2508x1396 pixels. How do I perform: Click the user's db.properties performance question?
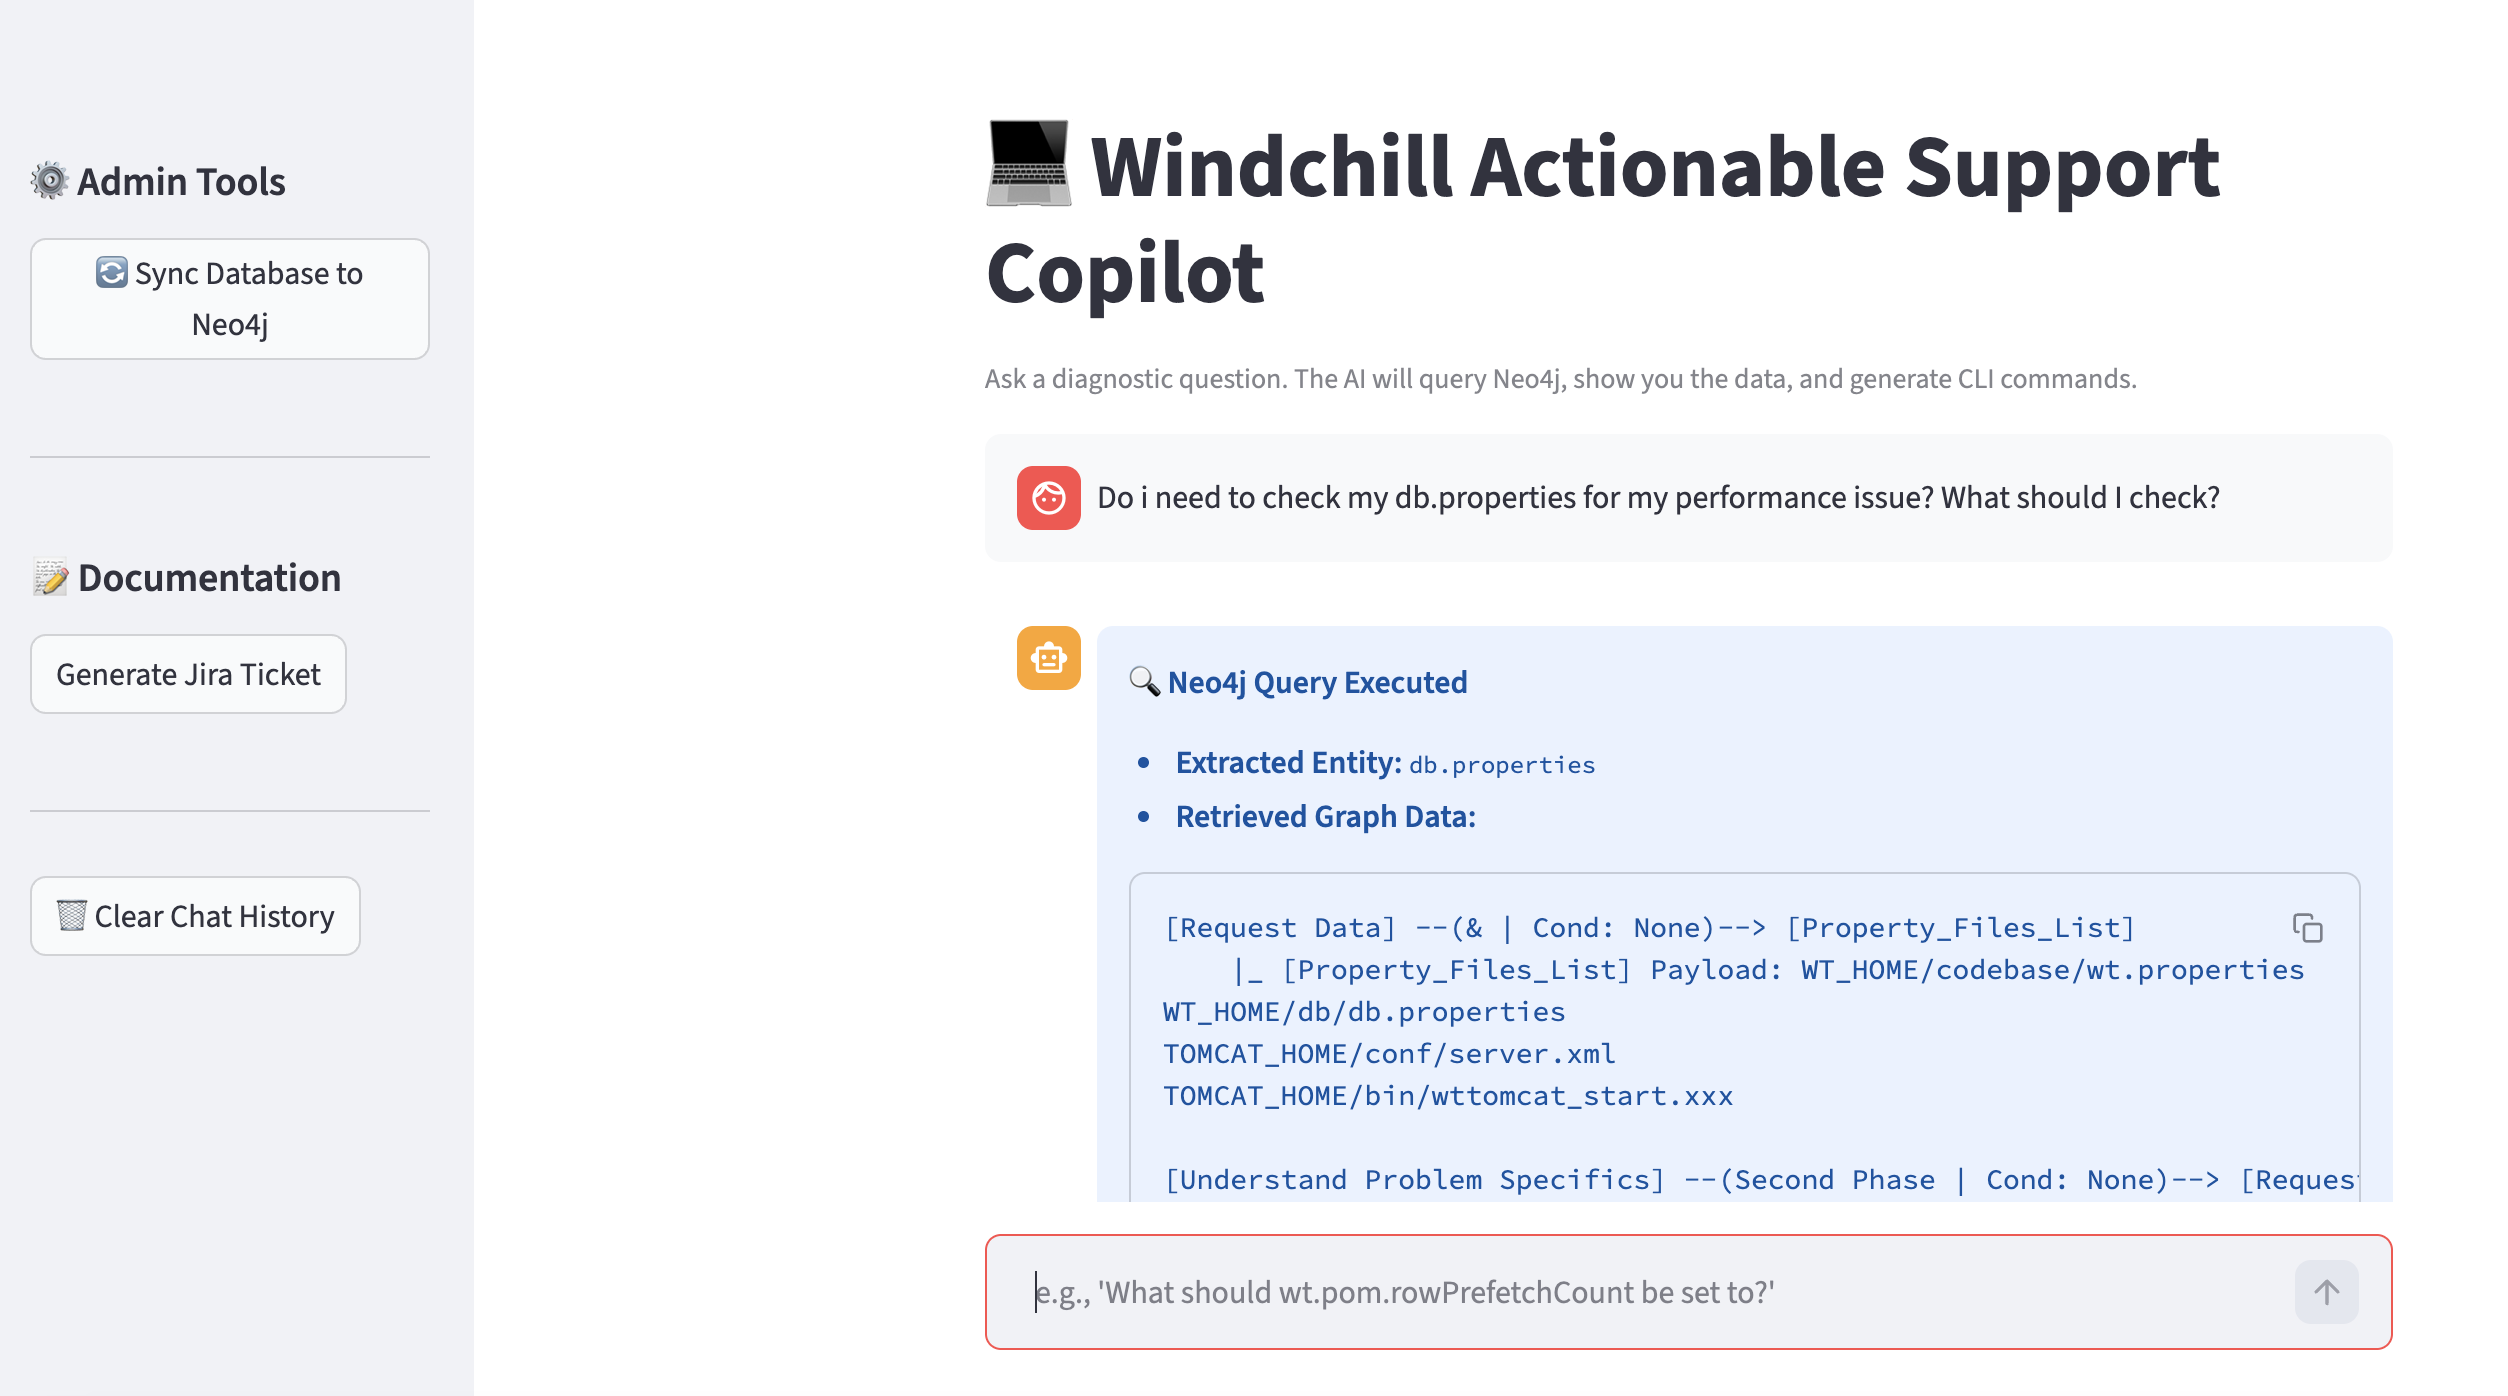click(1658, 498)
